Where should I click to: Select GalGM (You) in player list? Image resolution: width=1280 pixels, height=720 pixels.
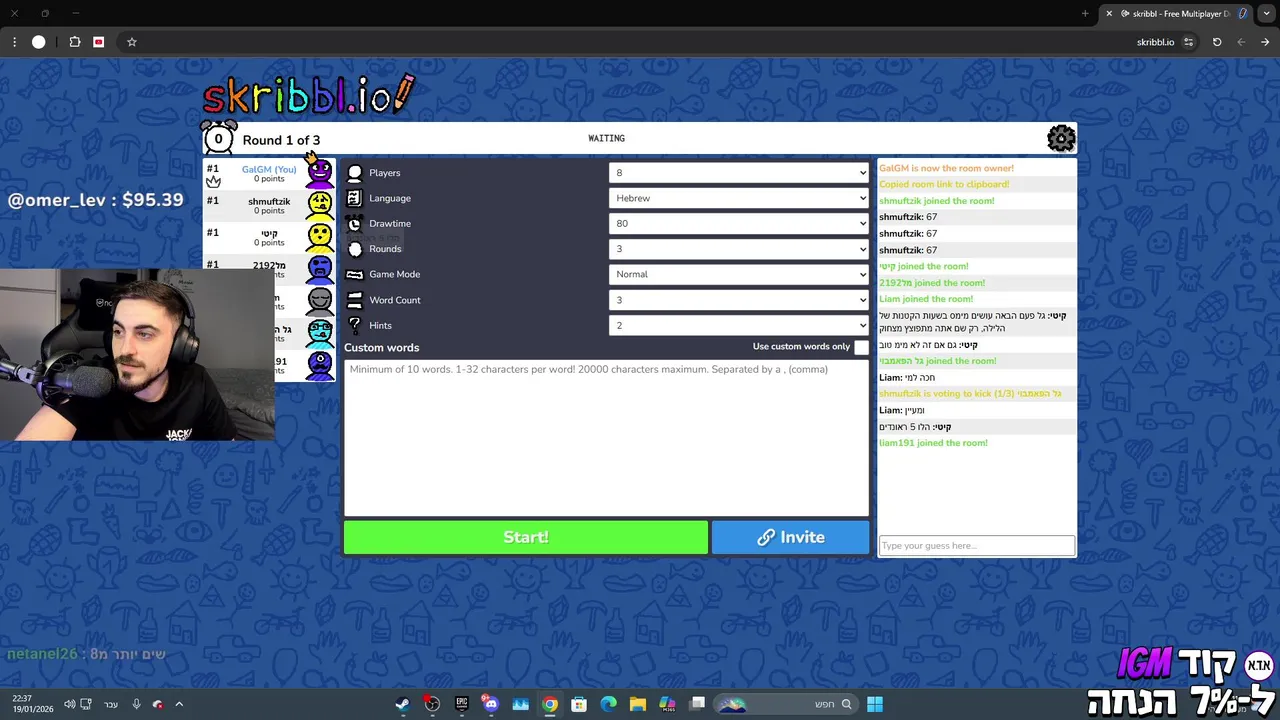point(269,169)
